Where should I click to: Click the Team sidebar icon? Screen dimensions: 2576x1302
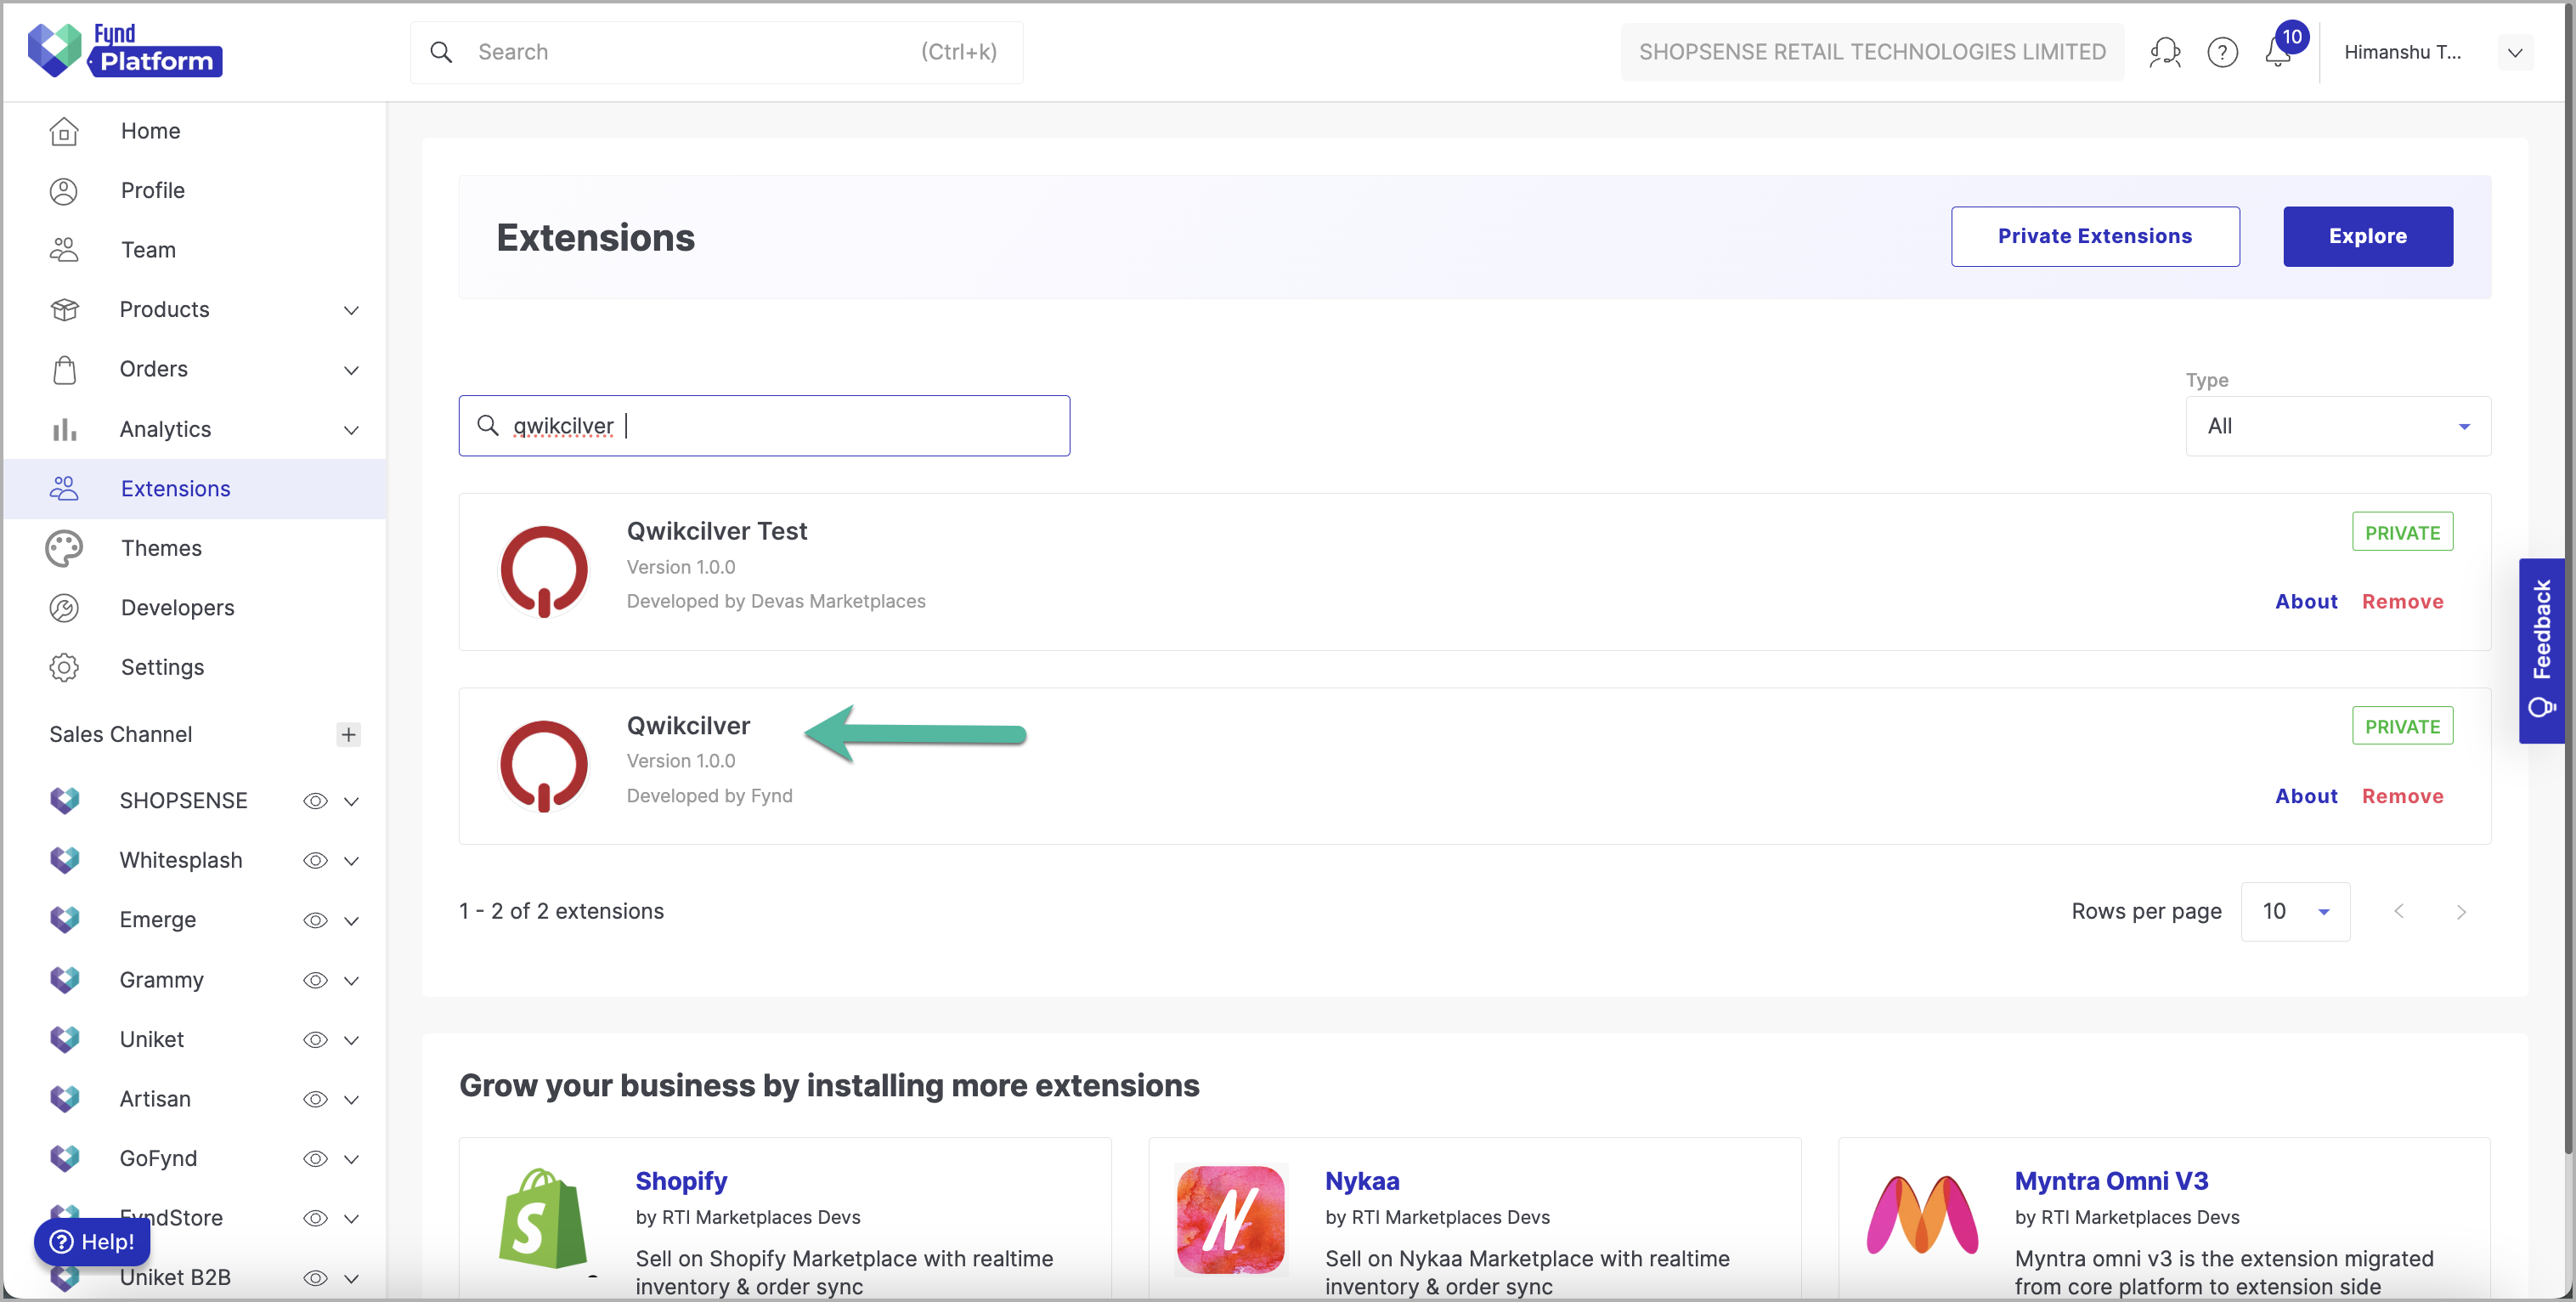pos(64,250)
